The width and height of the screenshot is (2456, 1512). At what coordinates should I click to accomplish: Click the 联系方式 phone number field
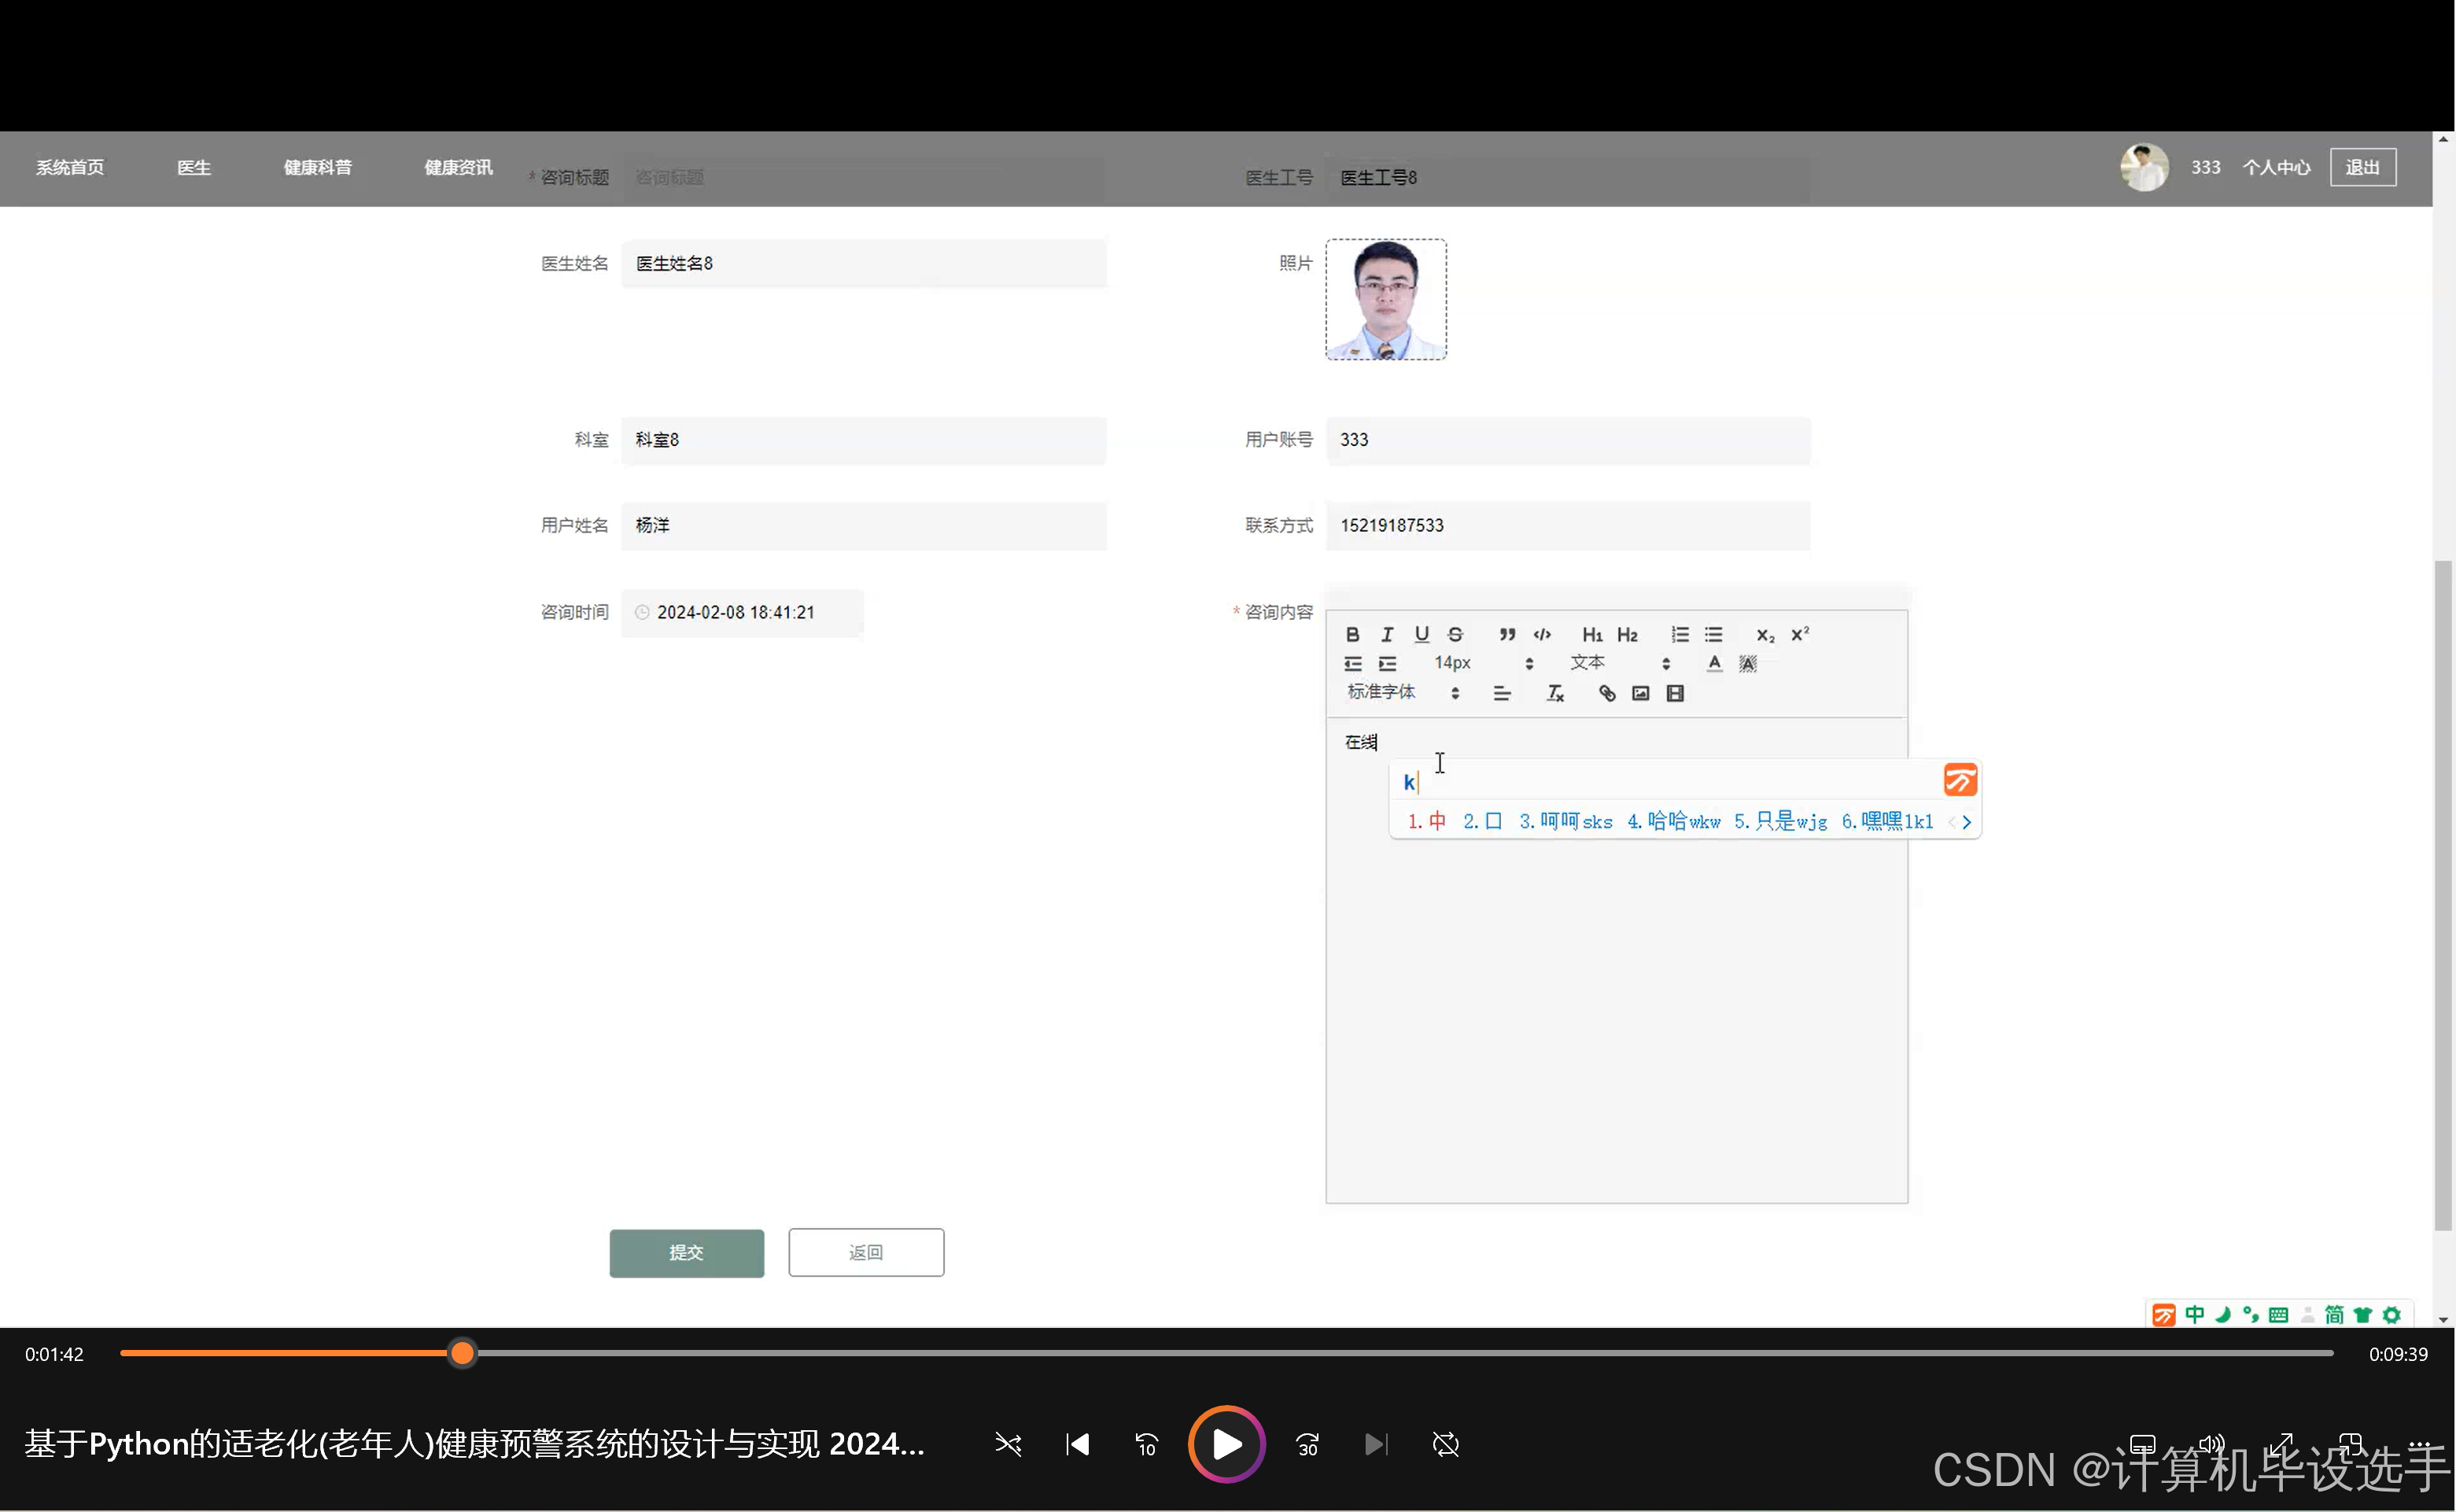point(1568,525)
